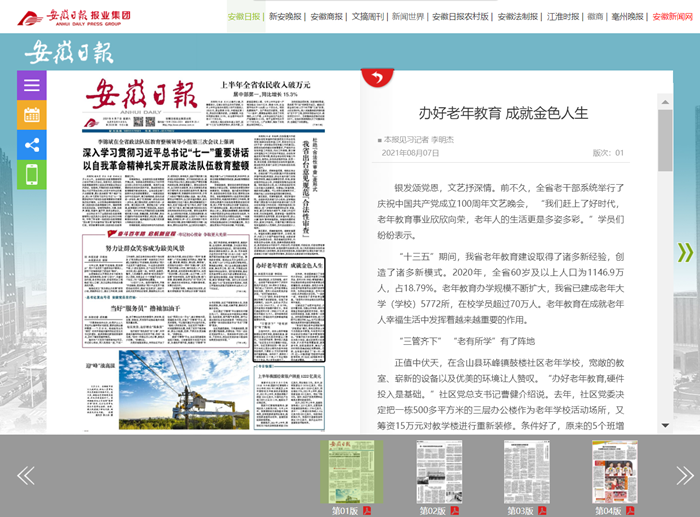Open 第02版 page thumbnail
Viewport: 700px width, 517px height.
click(439, 472)
